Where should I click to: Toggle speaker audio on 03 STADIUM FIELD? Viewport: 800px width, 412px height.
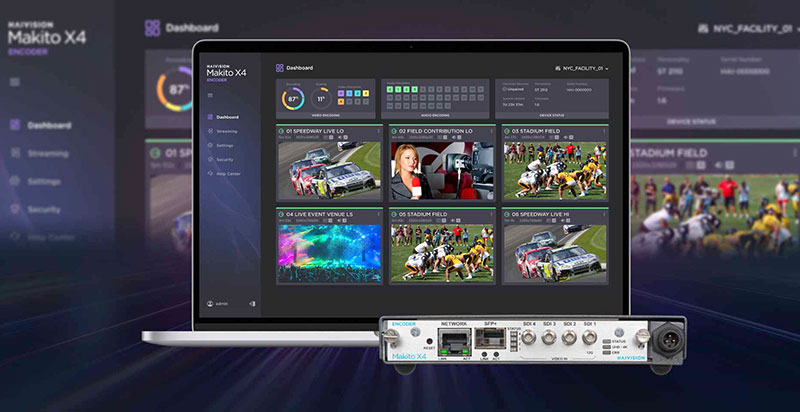565,137
